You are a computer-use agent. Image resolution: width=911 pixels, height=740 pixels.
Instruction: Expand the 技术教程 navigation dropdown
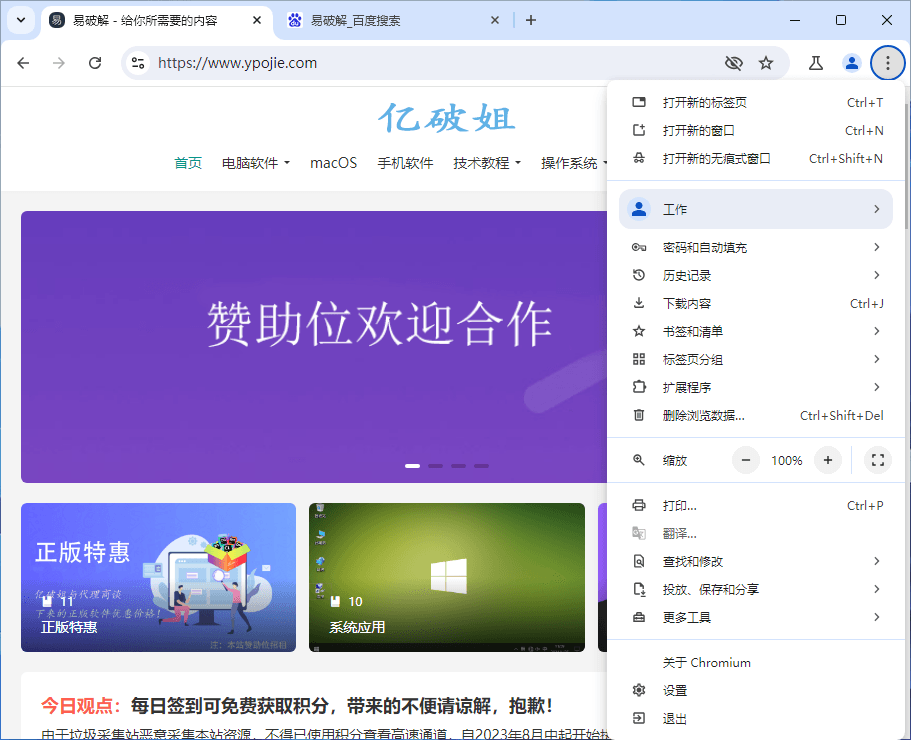[x=487, y=163]
